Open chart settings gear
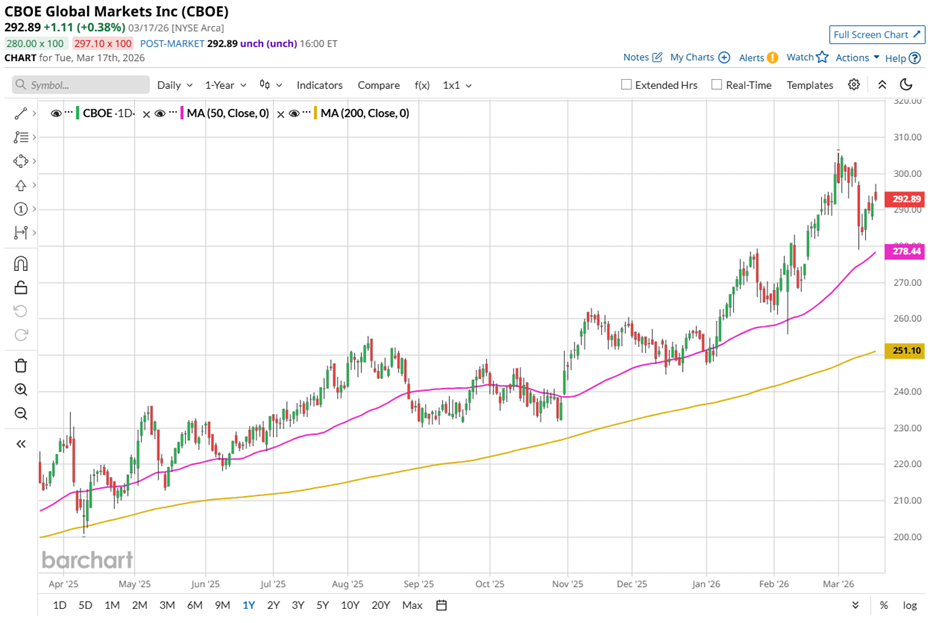 pos(854,85)
